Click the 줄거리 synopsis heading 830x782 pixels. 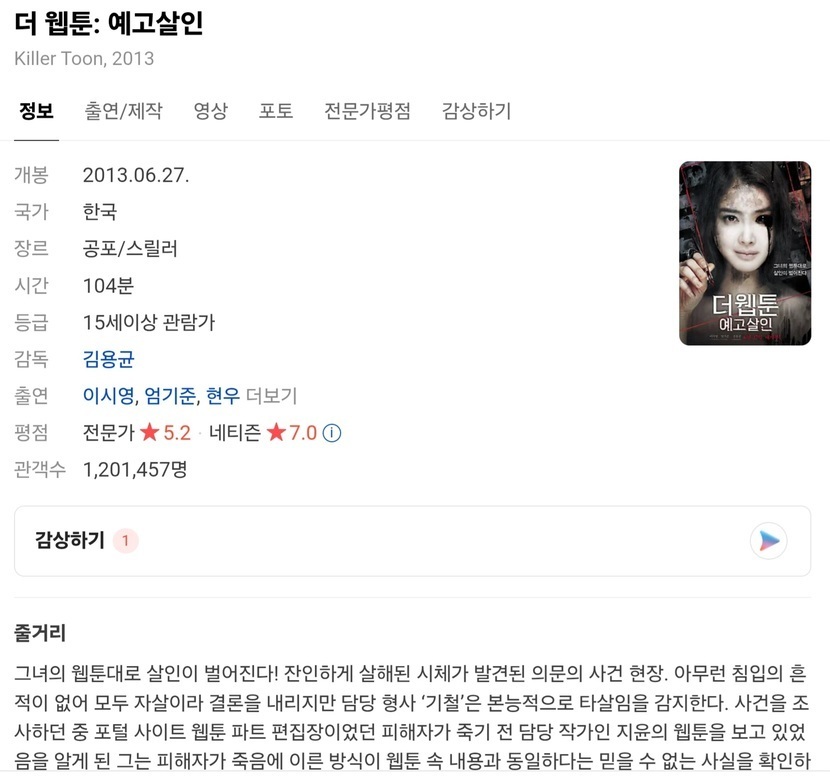pyautogui.click(x=40, y=632)
